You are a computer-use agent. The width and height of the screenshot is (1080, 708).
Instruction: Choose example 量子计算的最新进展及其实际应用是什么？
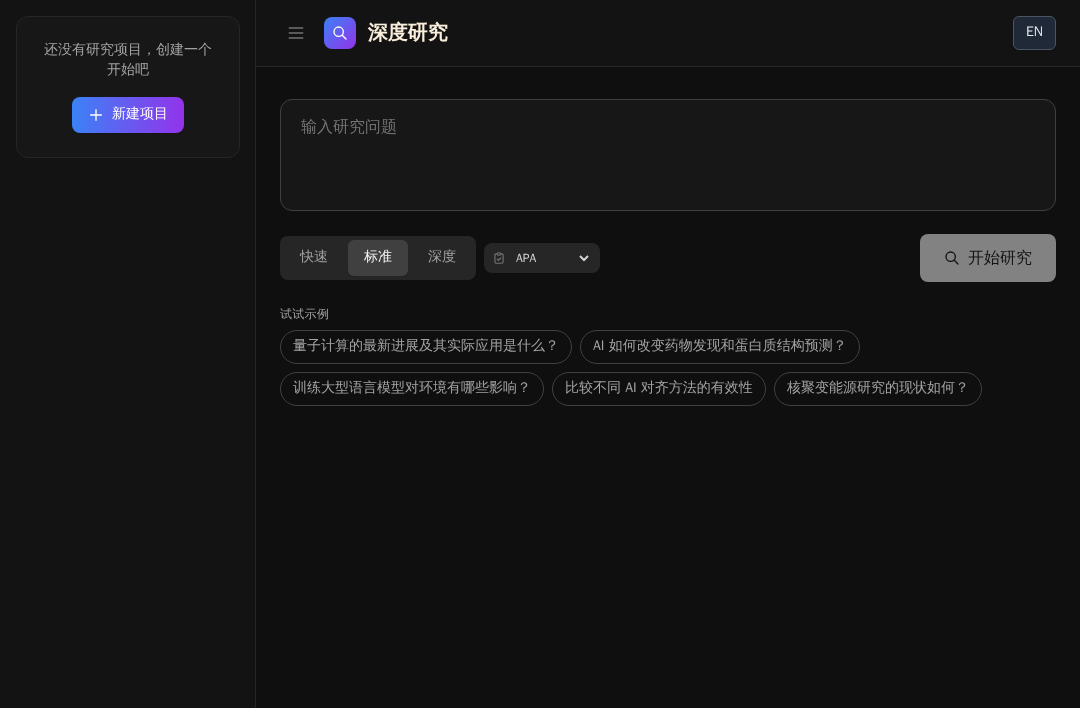[426, 346]
